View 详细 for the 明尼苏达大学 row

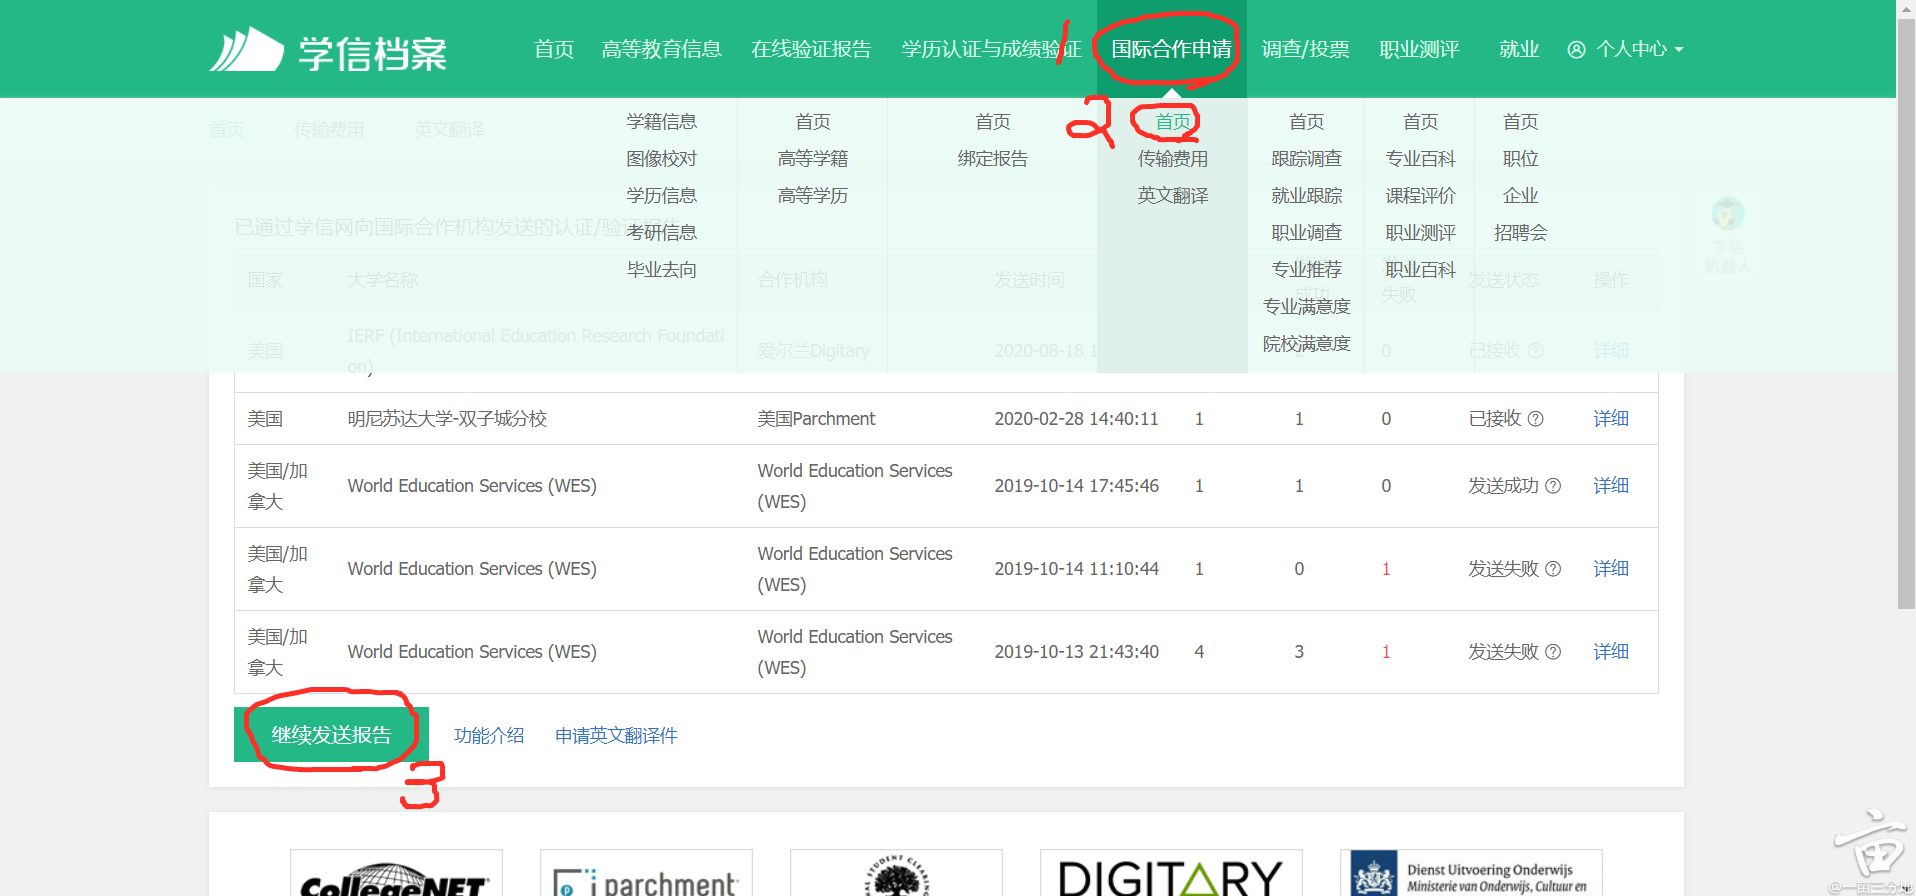click(x=1610, y=419)
